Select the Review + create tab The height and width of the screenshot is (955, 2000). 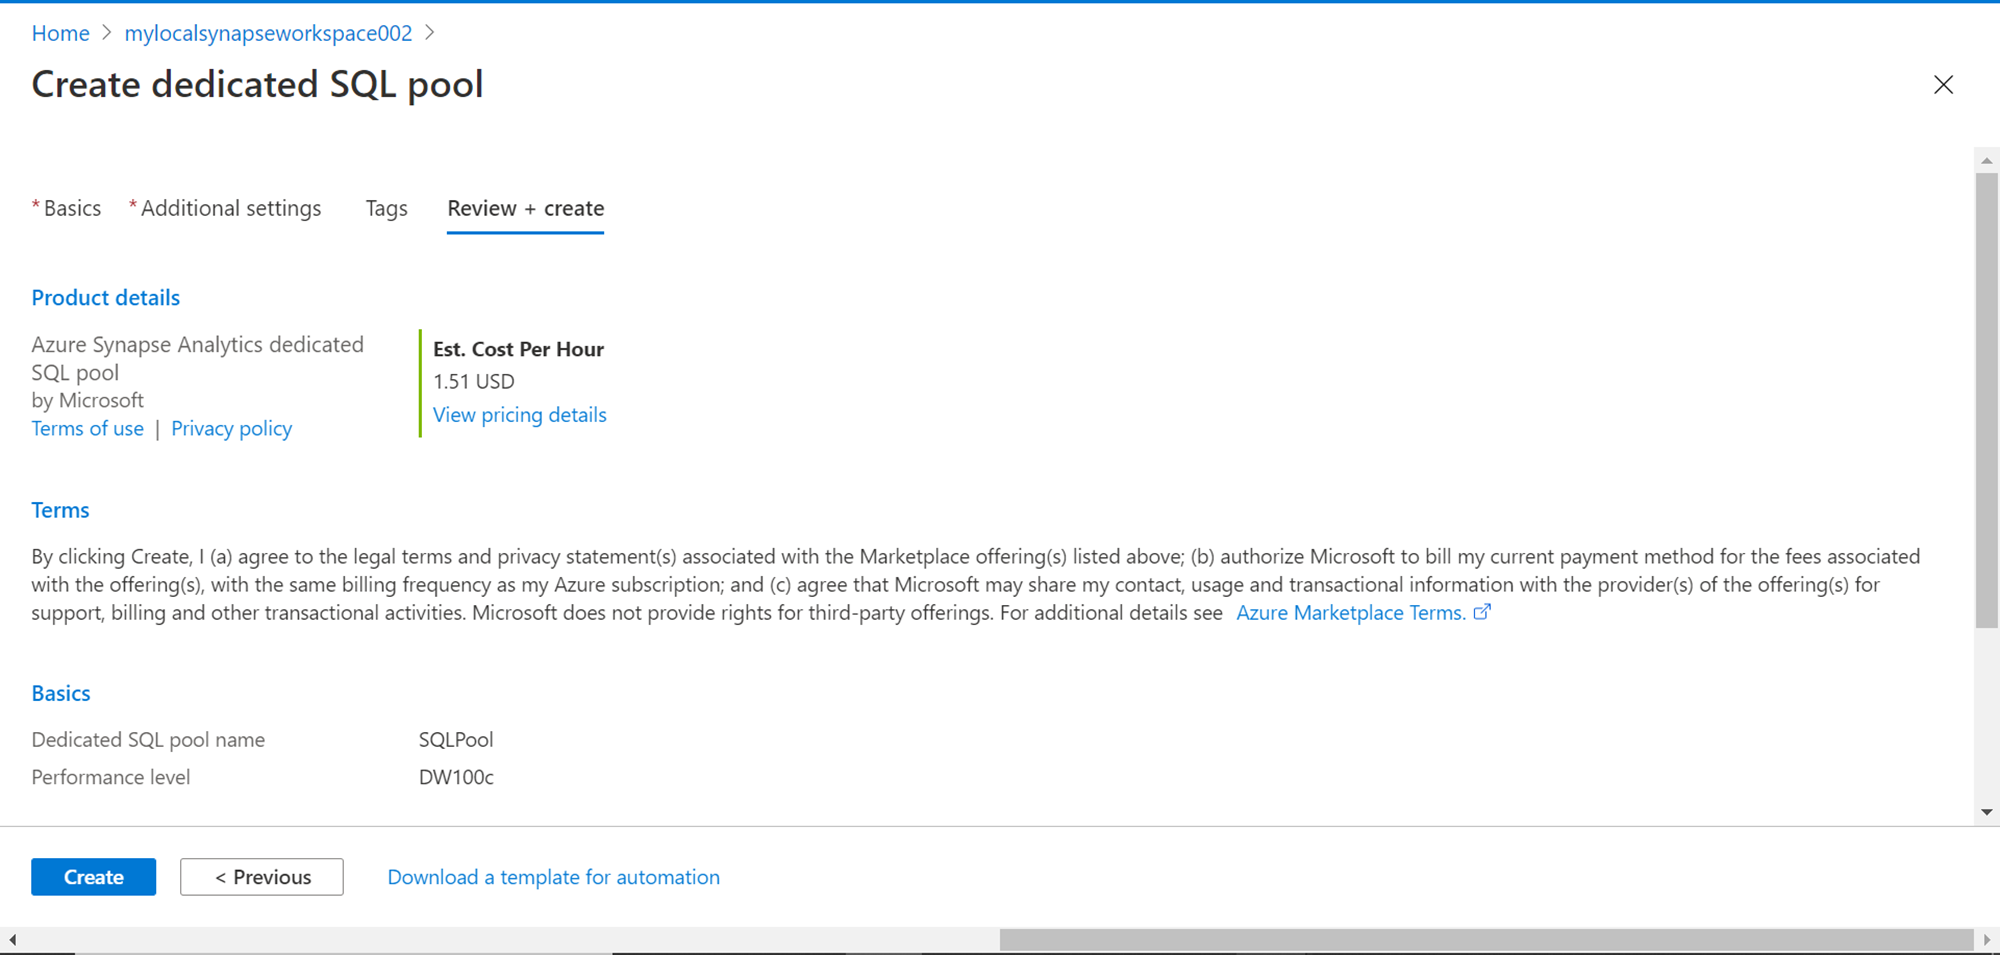coord(525,208)
